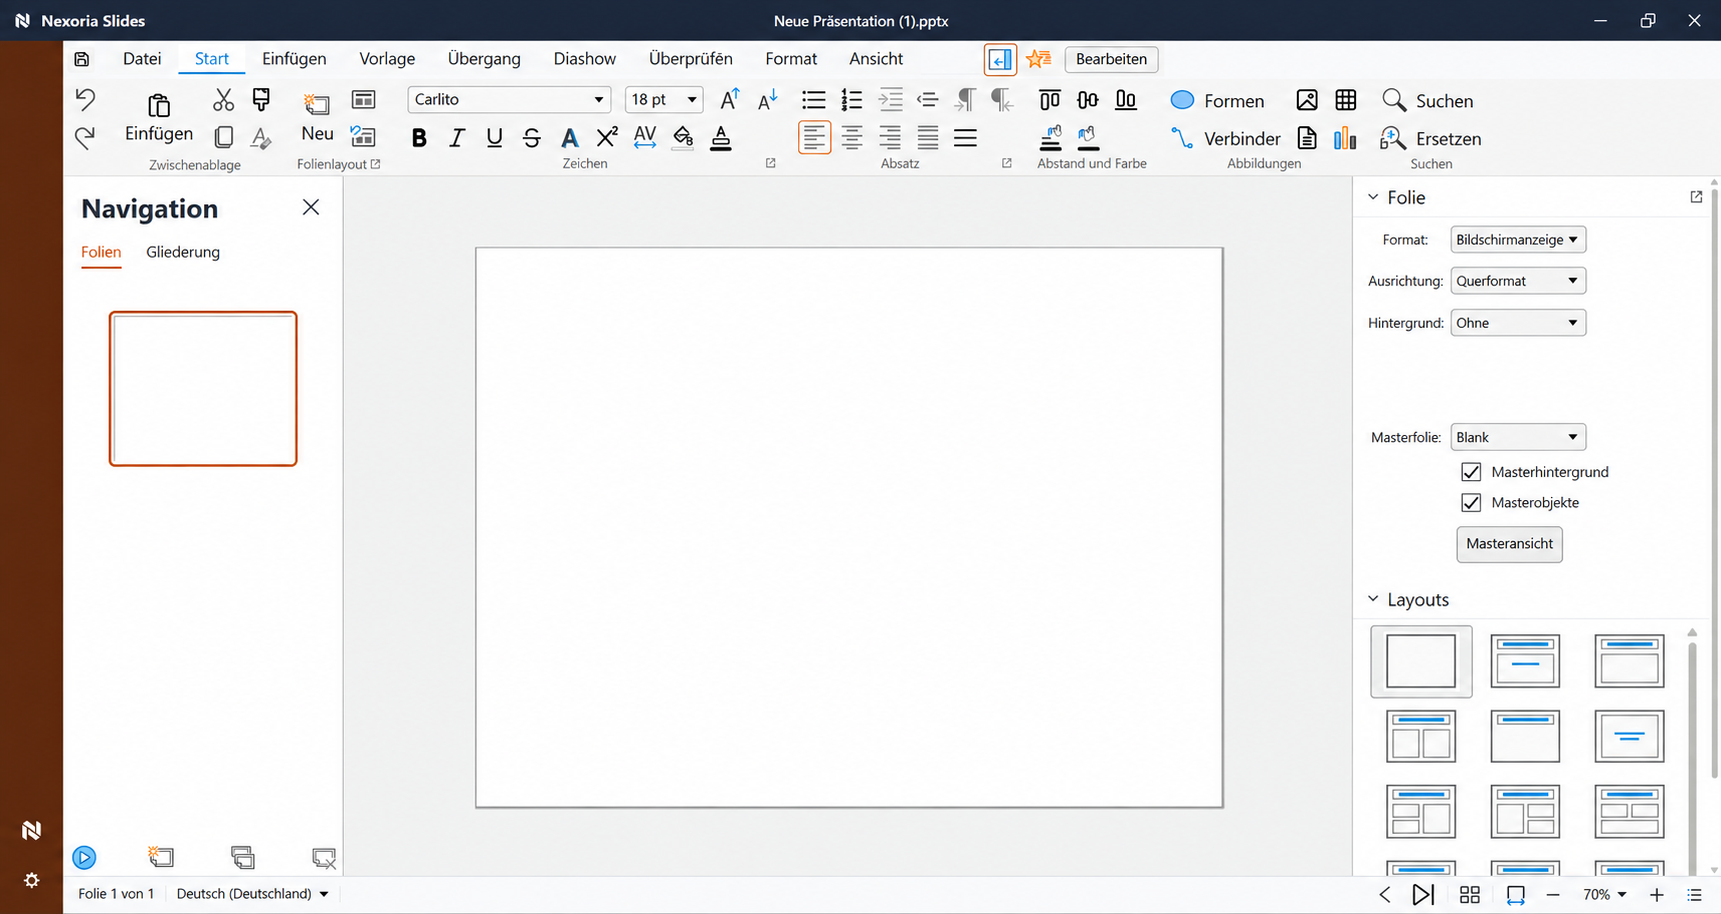
Task: Open the slide sorter grid view icon
Action: coord(1470,895)
